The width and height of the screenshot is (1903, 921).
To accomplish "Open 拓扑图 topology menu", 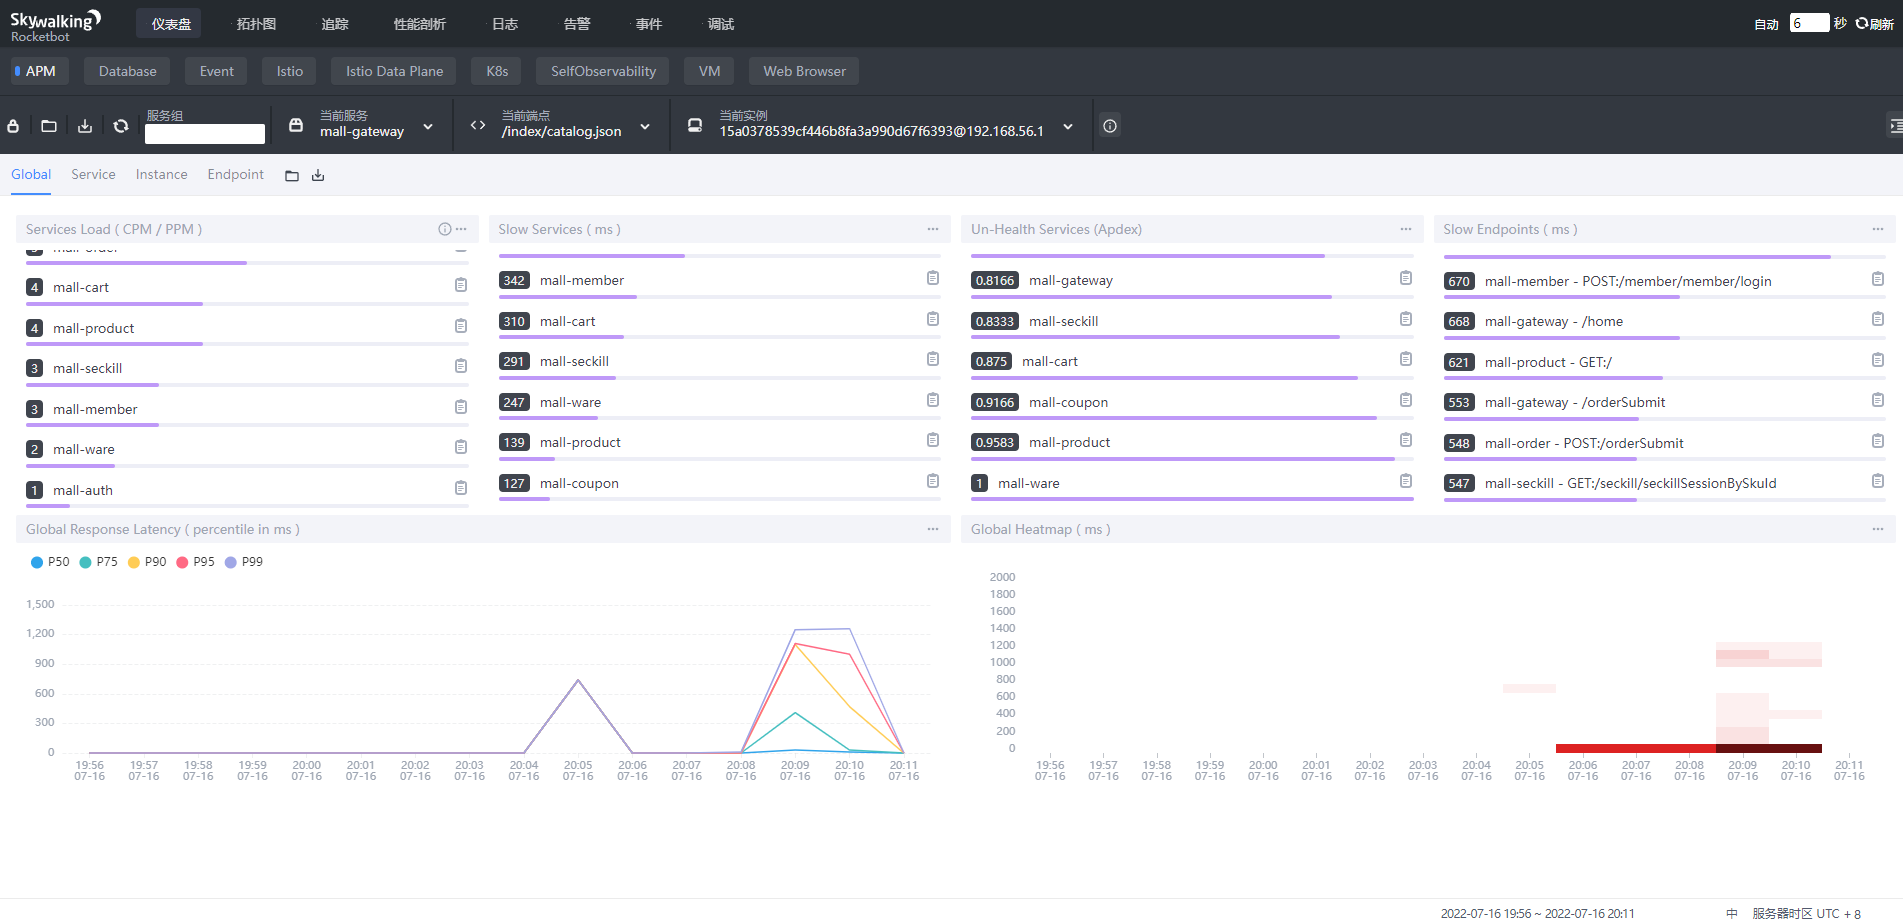I will 256,24.
